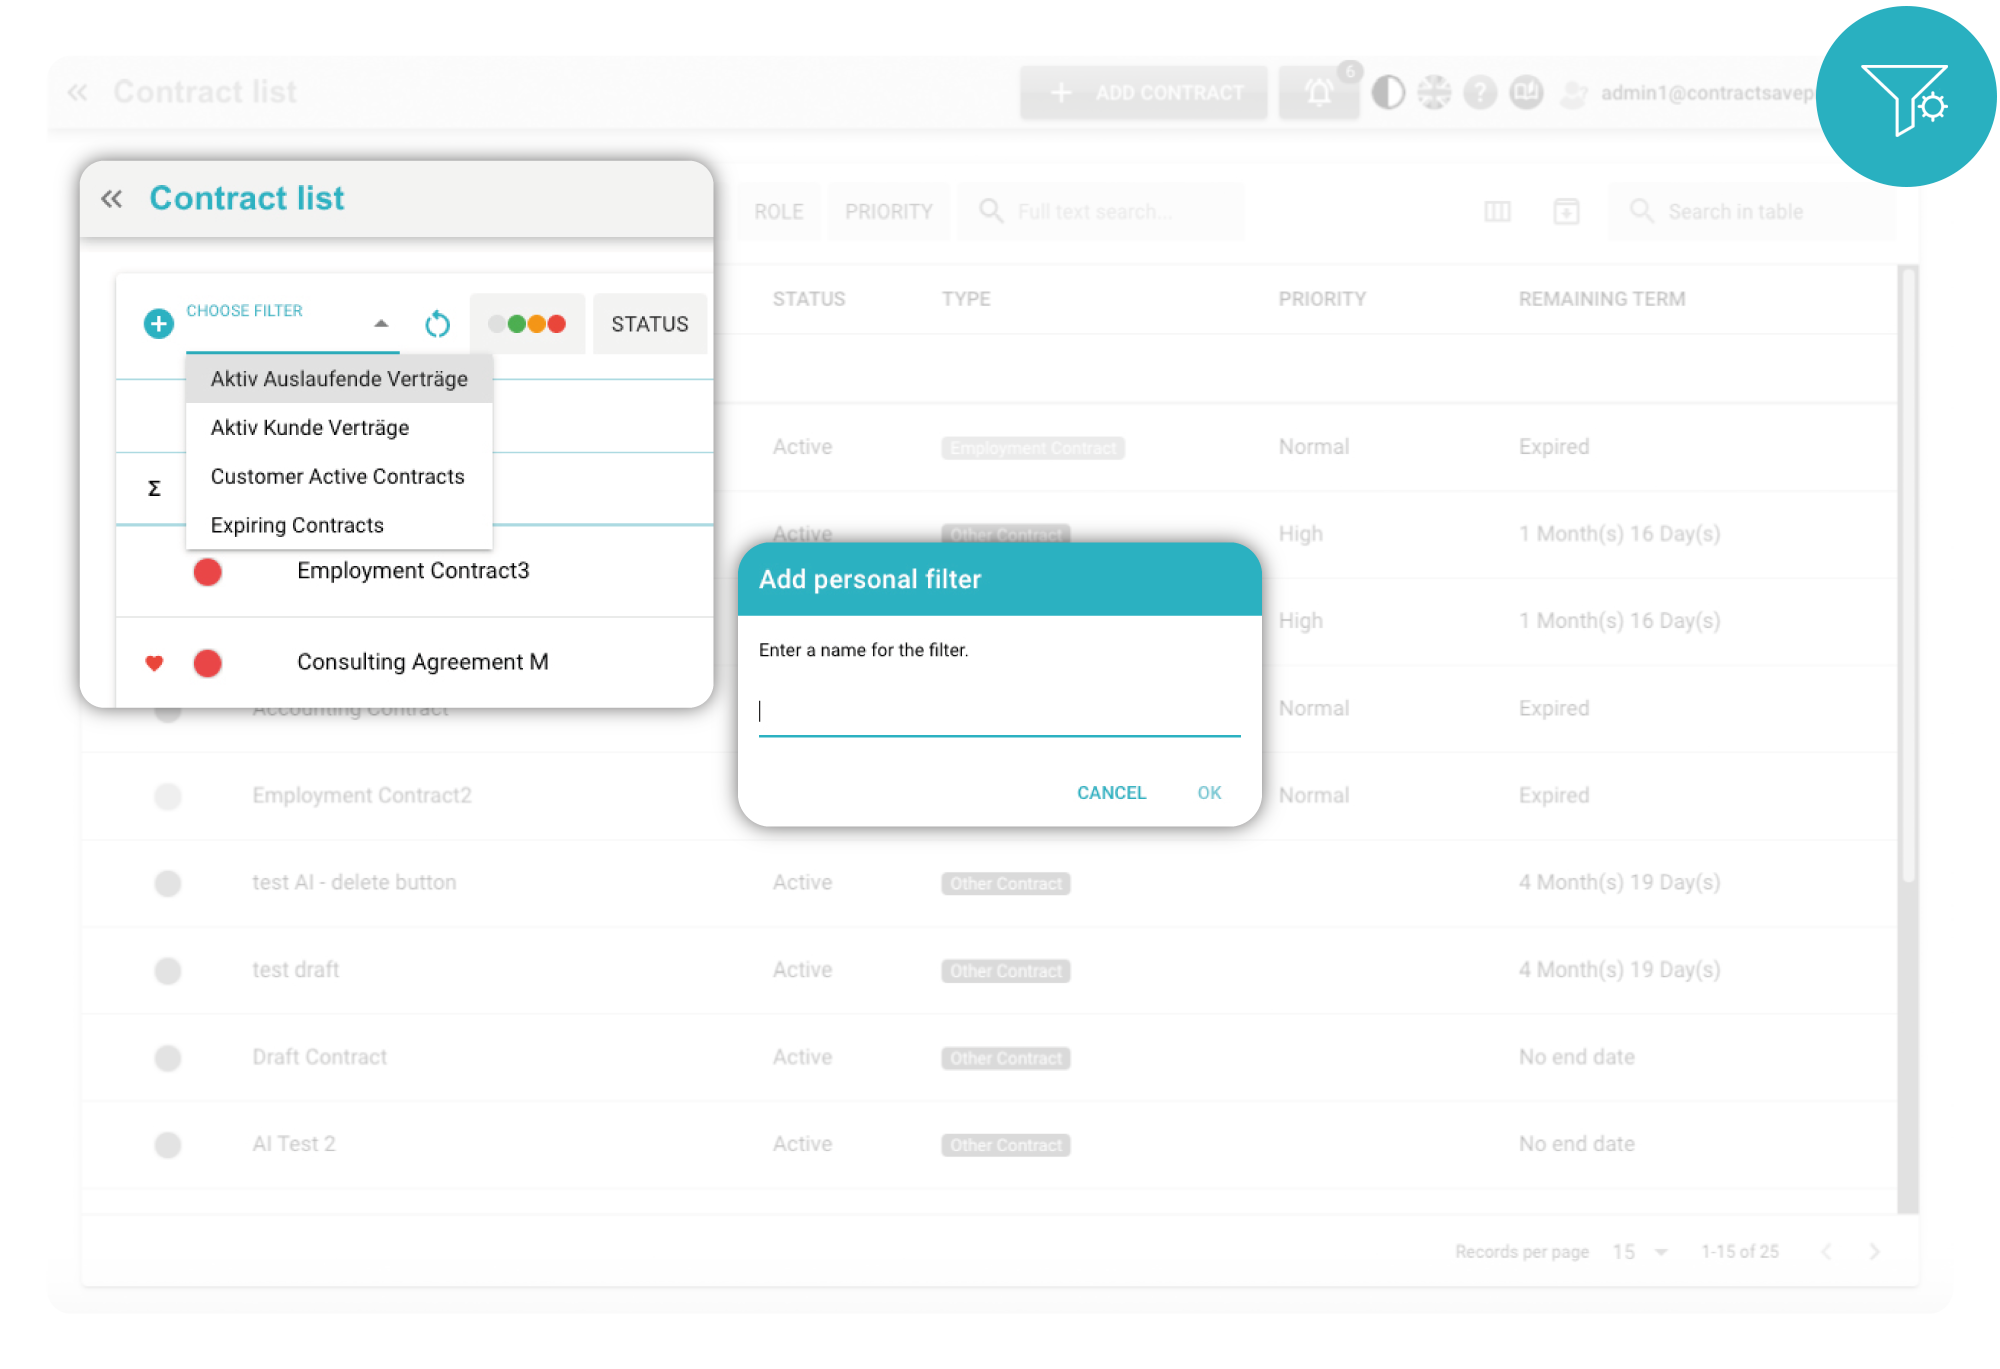Click the plus add filter icon
This screenshot has width=2000, height=1369.
click(x=158, y=324)
